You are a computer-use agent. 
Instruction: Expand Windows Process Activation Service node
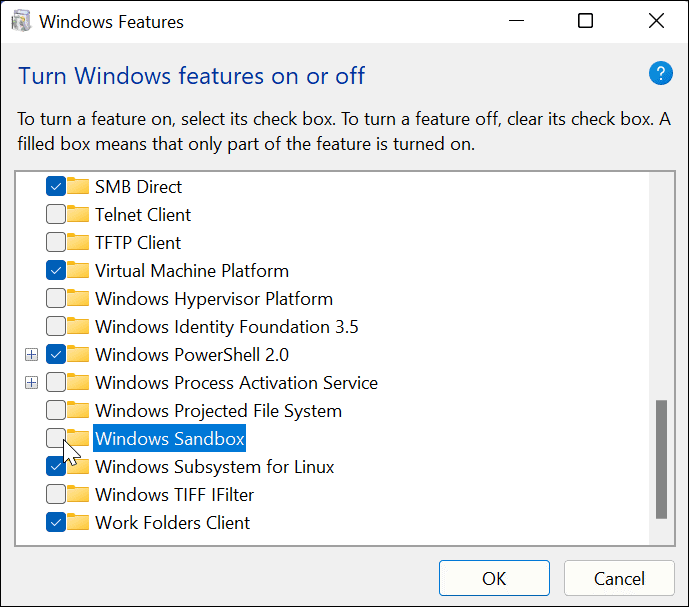coord(32,382)
